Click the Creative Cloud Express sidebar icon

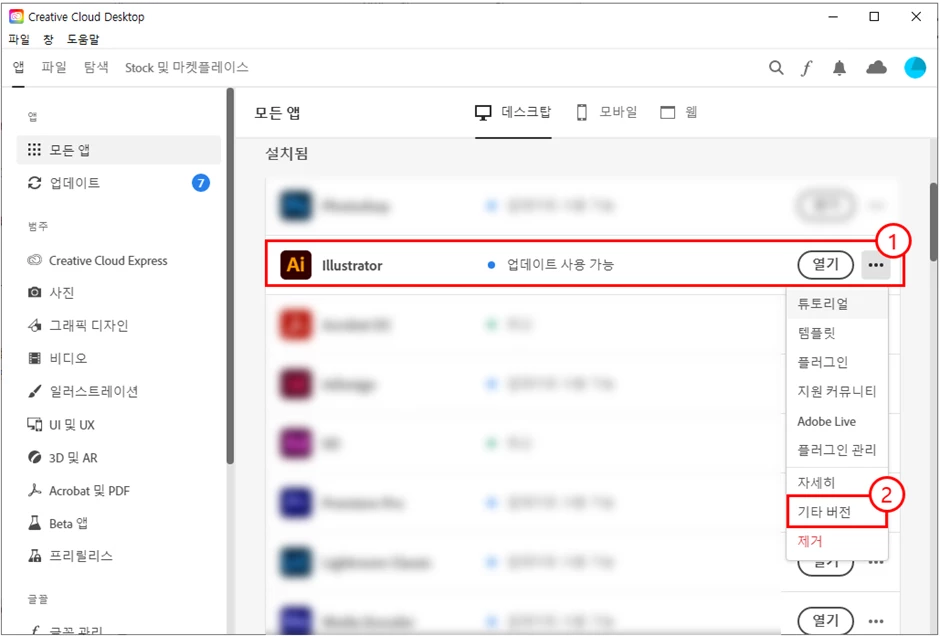pyautogui.click(x=35, y=260)
